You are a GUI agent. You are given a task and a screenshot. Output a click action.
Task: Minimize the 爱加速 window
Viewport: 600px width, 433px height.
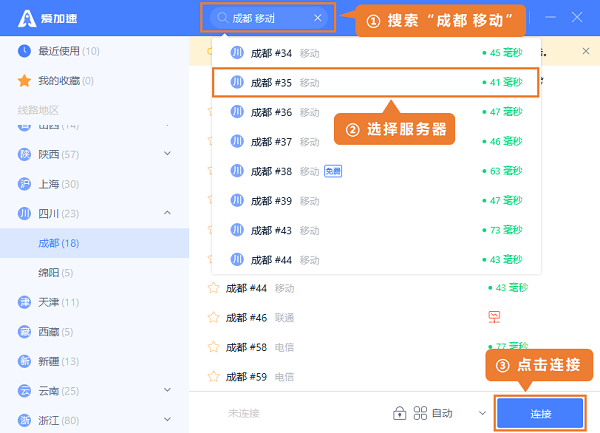tap(550, 17)
